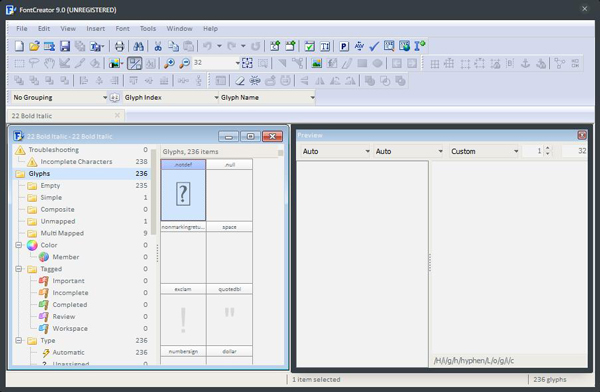Print using the printer icon
This screenshot has width=600, height=392.
coord(119,46)
